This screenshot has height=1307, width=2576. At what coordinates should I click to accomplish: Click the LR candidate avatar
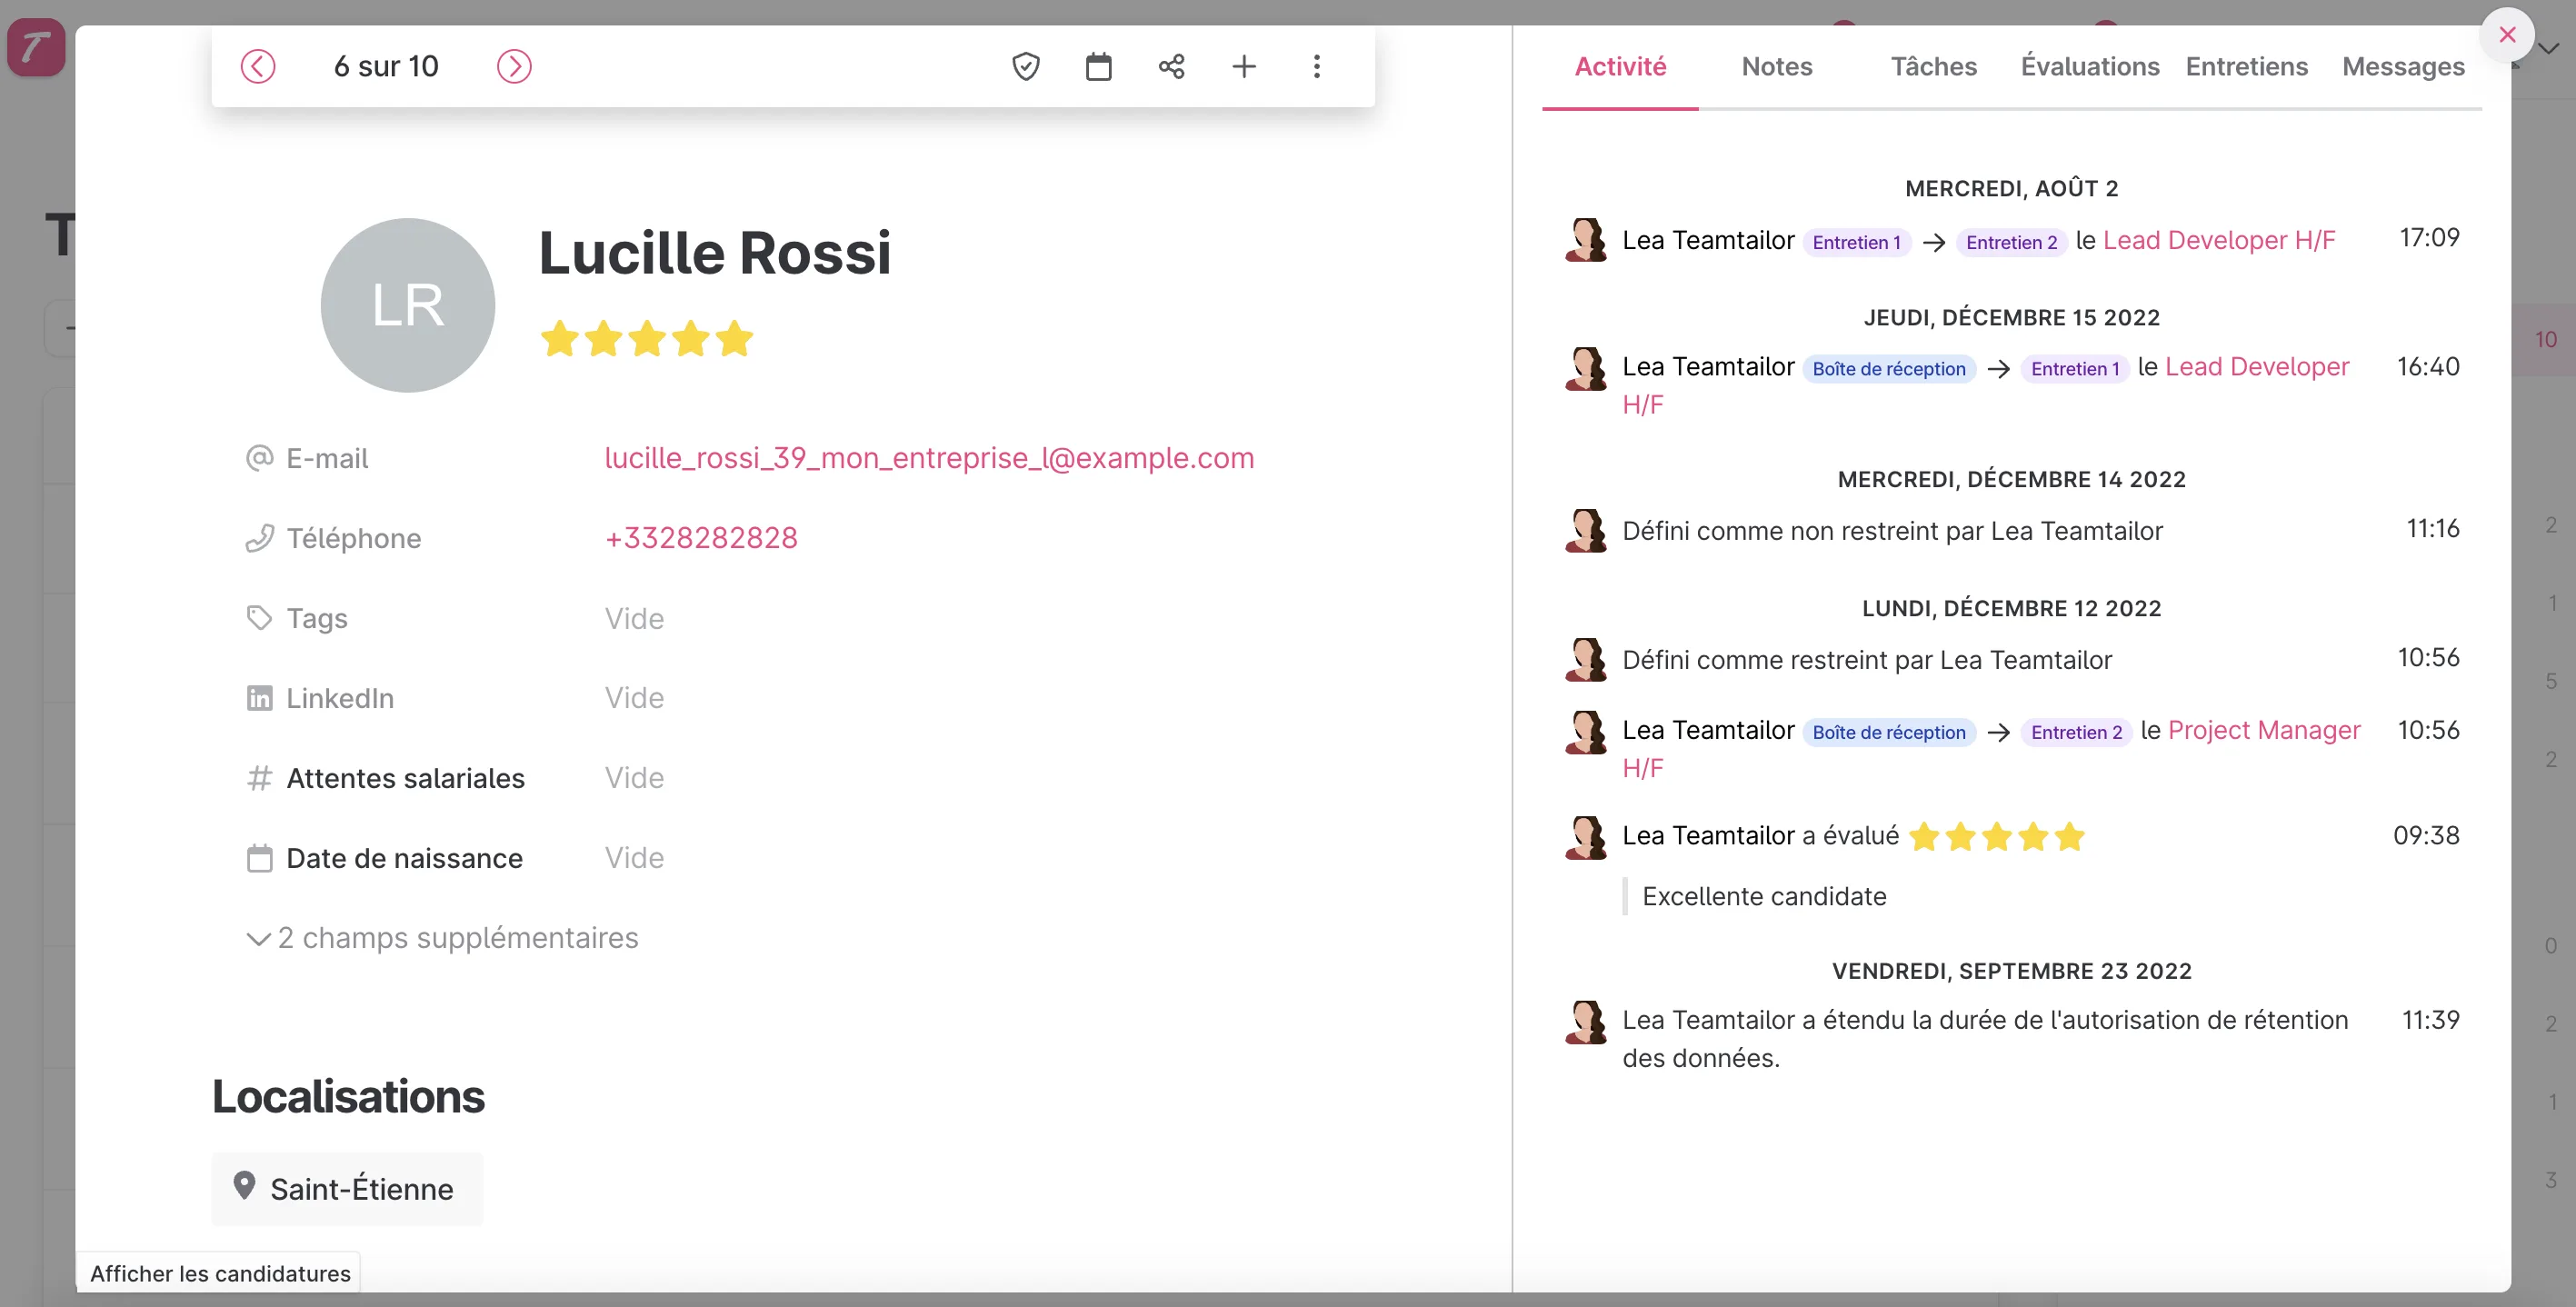click(x=408, y=305)
